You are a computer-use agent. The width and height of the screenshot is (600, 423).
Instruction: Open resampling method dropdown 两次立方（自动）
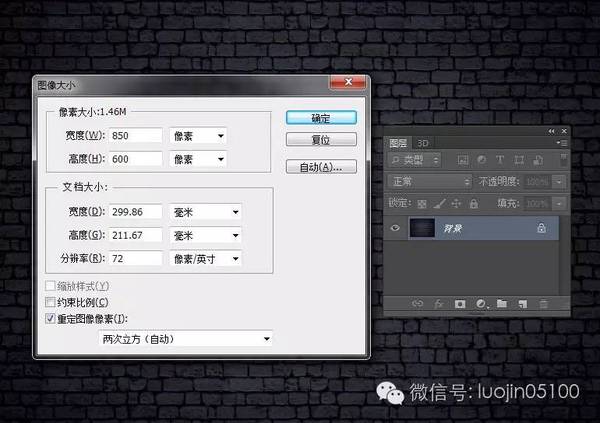tap(186, 339)
